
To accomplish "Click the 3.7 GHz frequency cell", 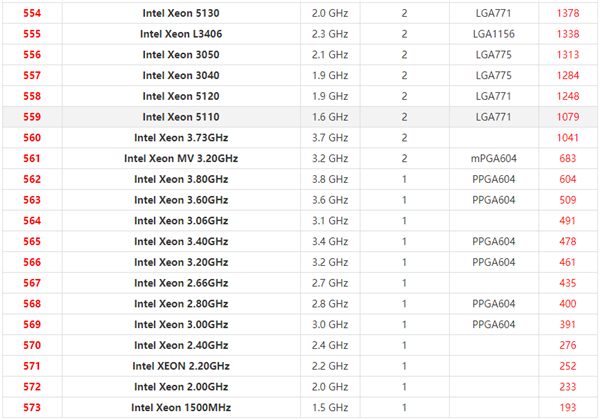I will tap(330, 138).
